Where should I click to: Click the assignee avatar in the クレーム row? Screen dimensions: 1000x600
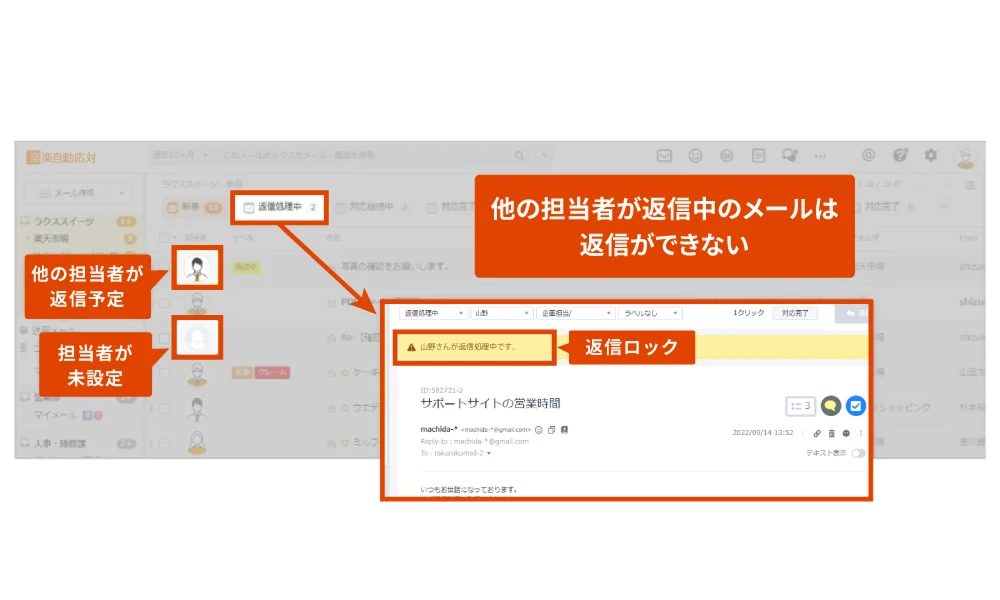(197, 373)
